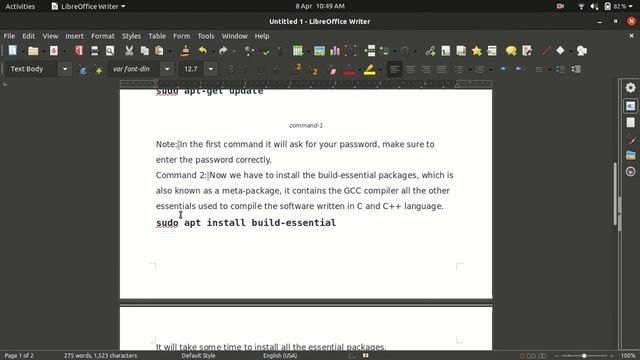Viewport: 640px width, 360px height.
Task: Click the date and time clock
Action: pos(320,6)
